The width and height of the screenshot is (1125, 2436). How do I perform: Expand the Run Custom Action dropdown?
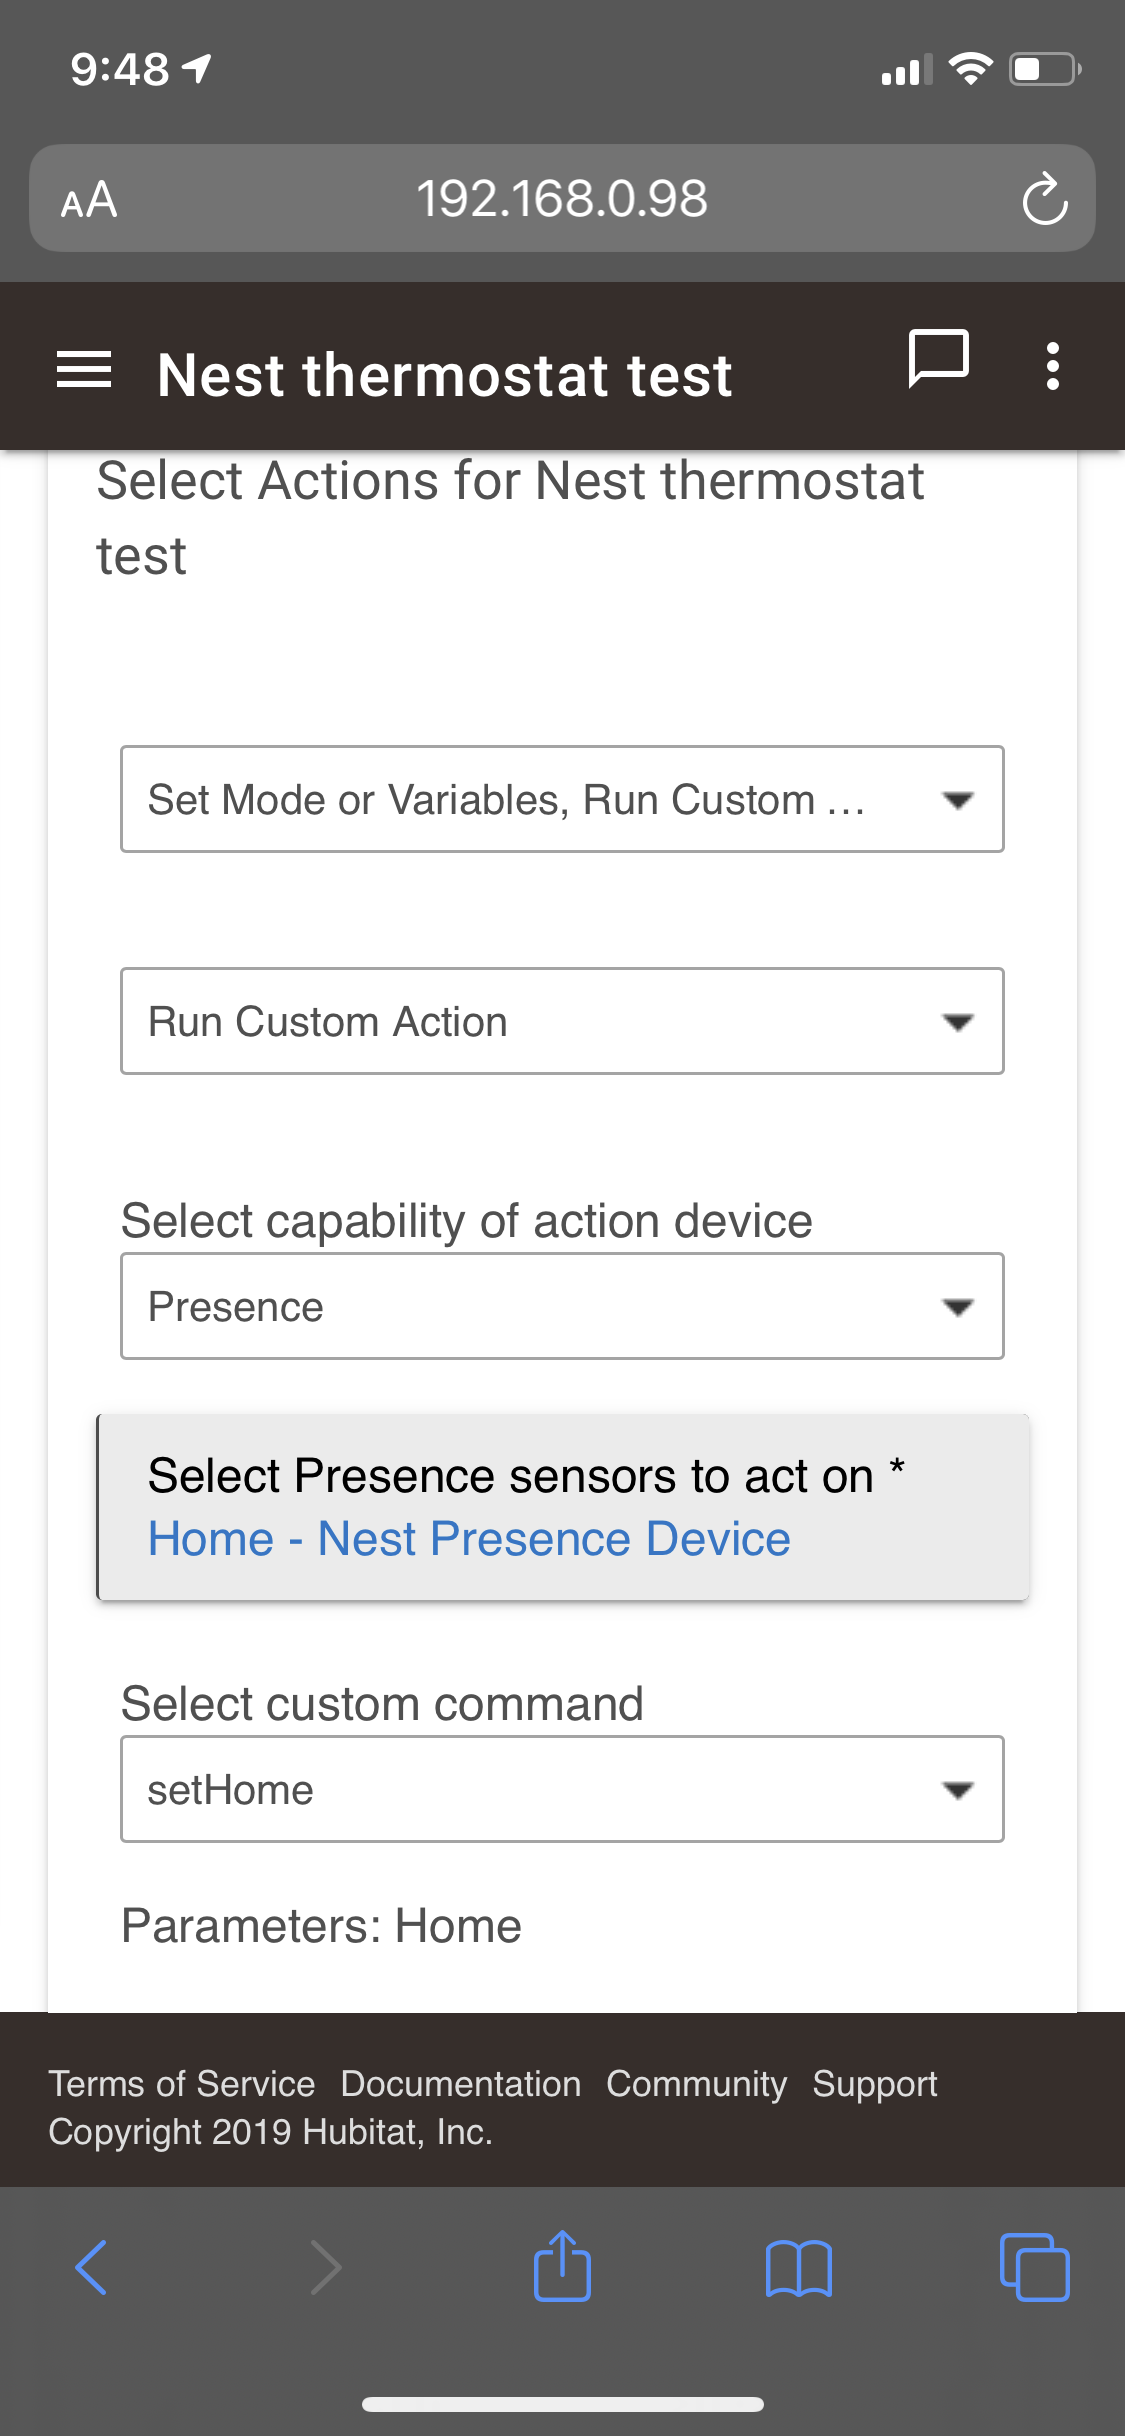point(562,1021)
